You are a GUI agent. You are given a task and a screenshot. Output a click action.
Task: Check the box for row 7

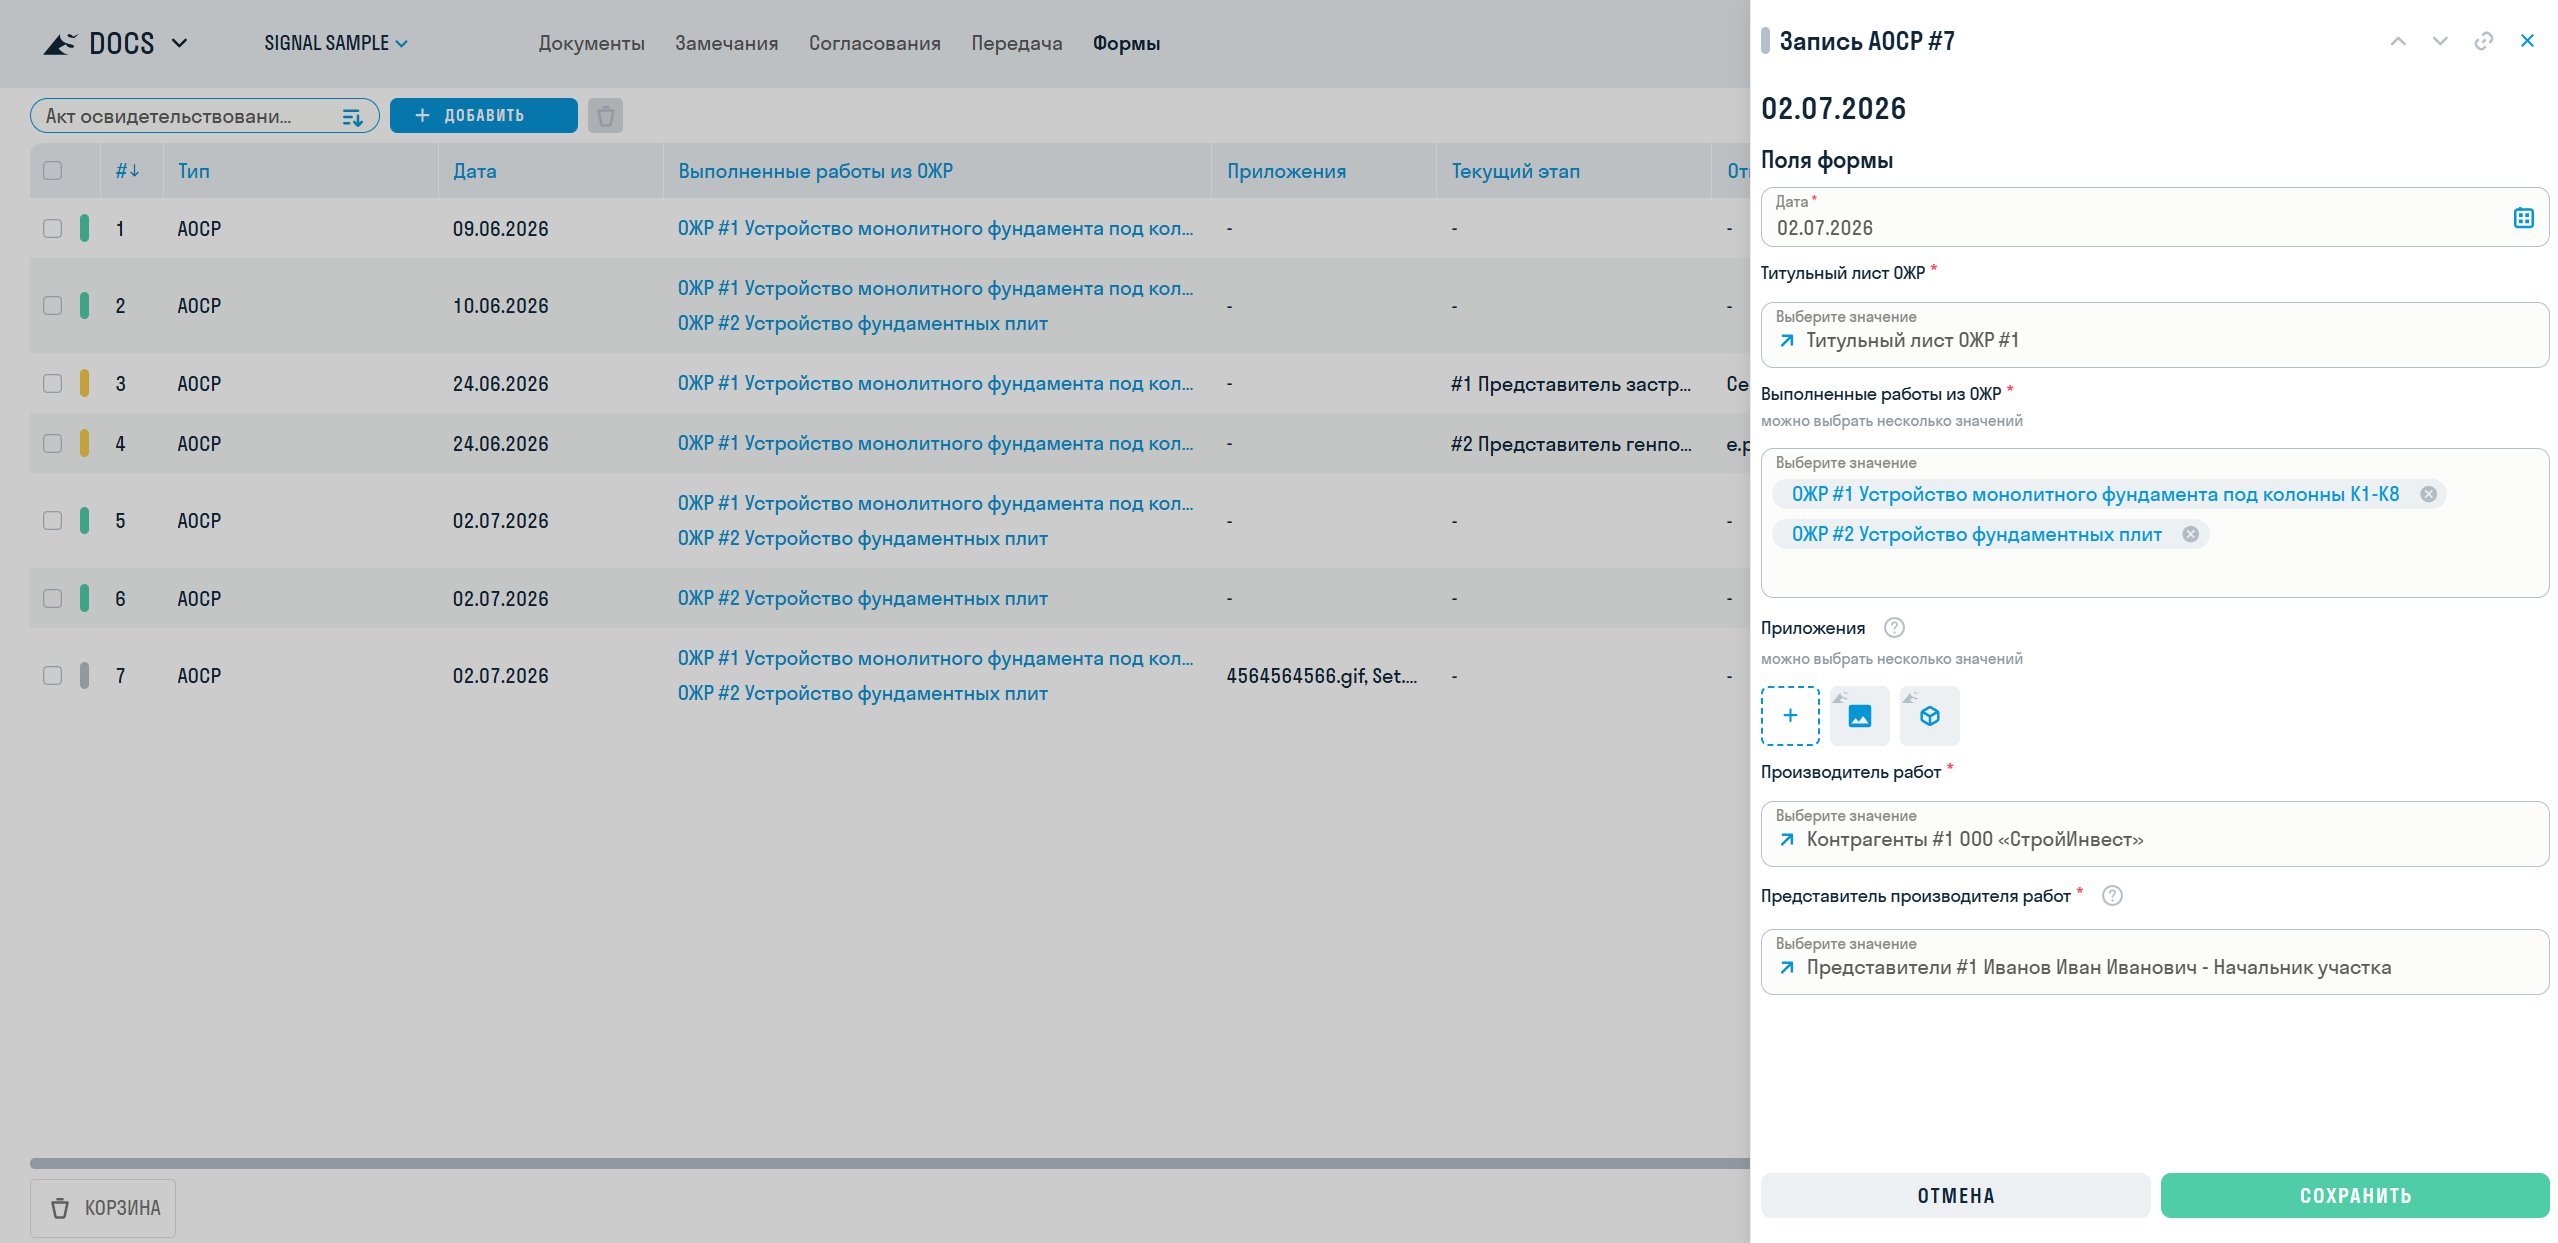click(x=53, y=676)
